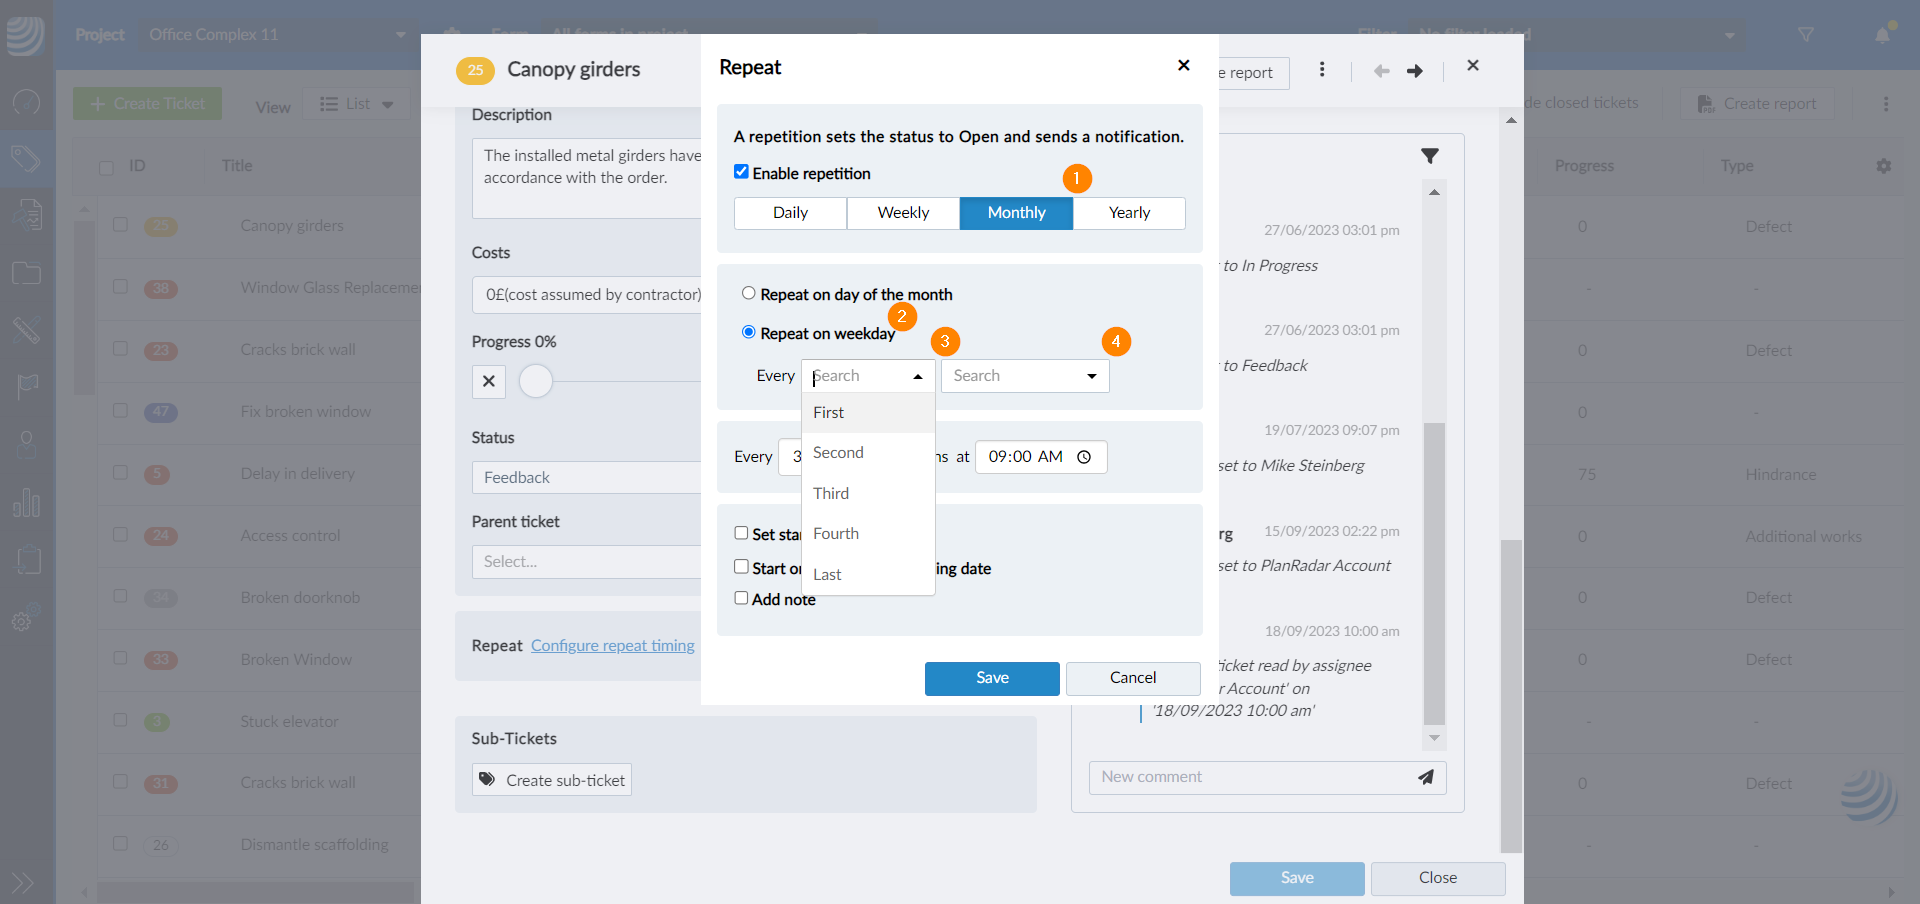
Task: Reset progress with the X icon button
Action: [488, 381]
